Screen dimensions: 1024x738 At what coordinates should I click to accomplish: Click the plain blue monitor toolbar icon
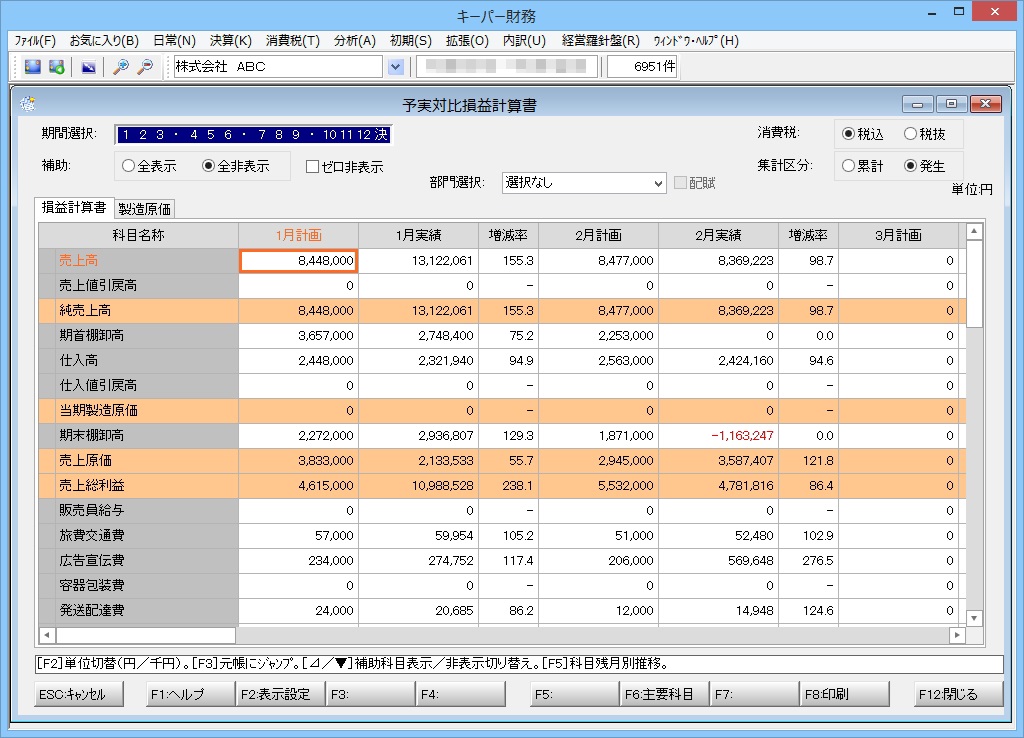point(33,67)
